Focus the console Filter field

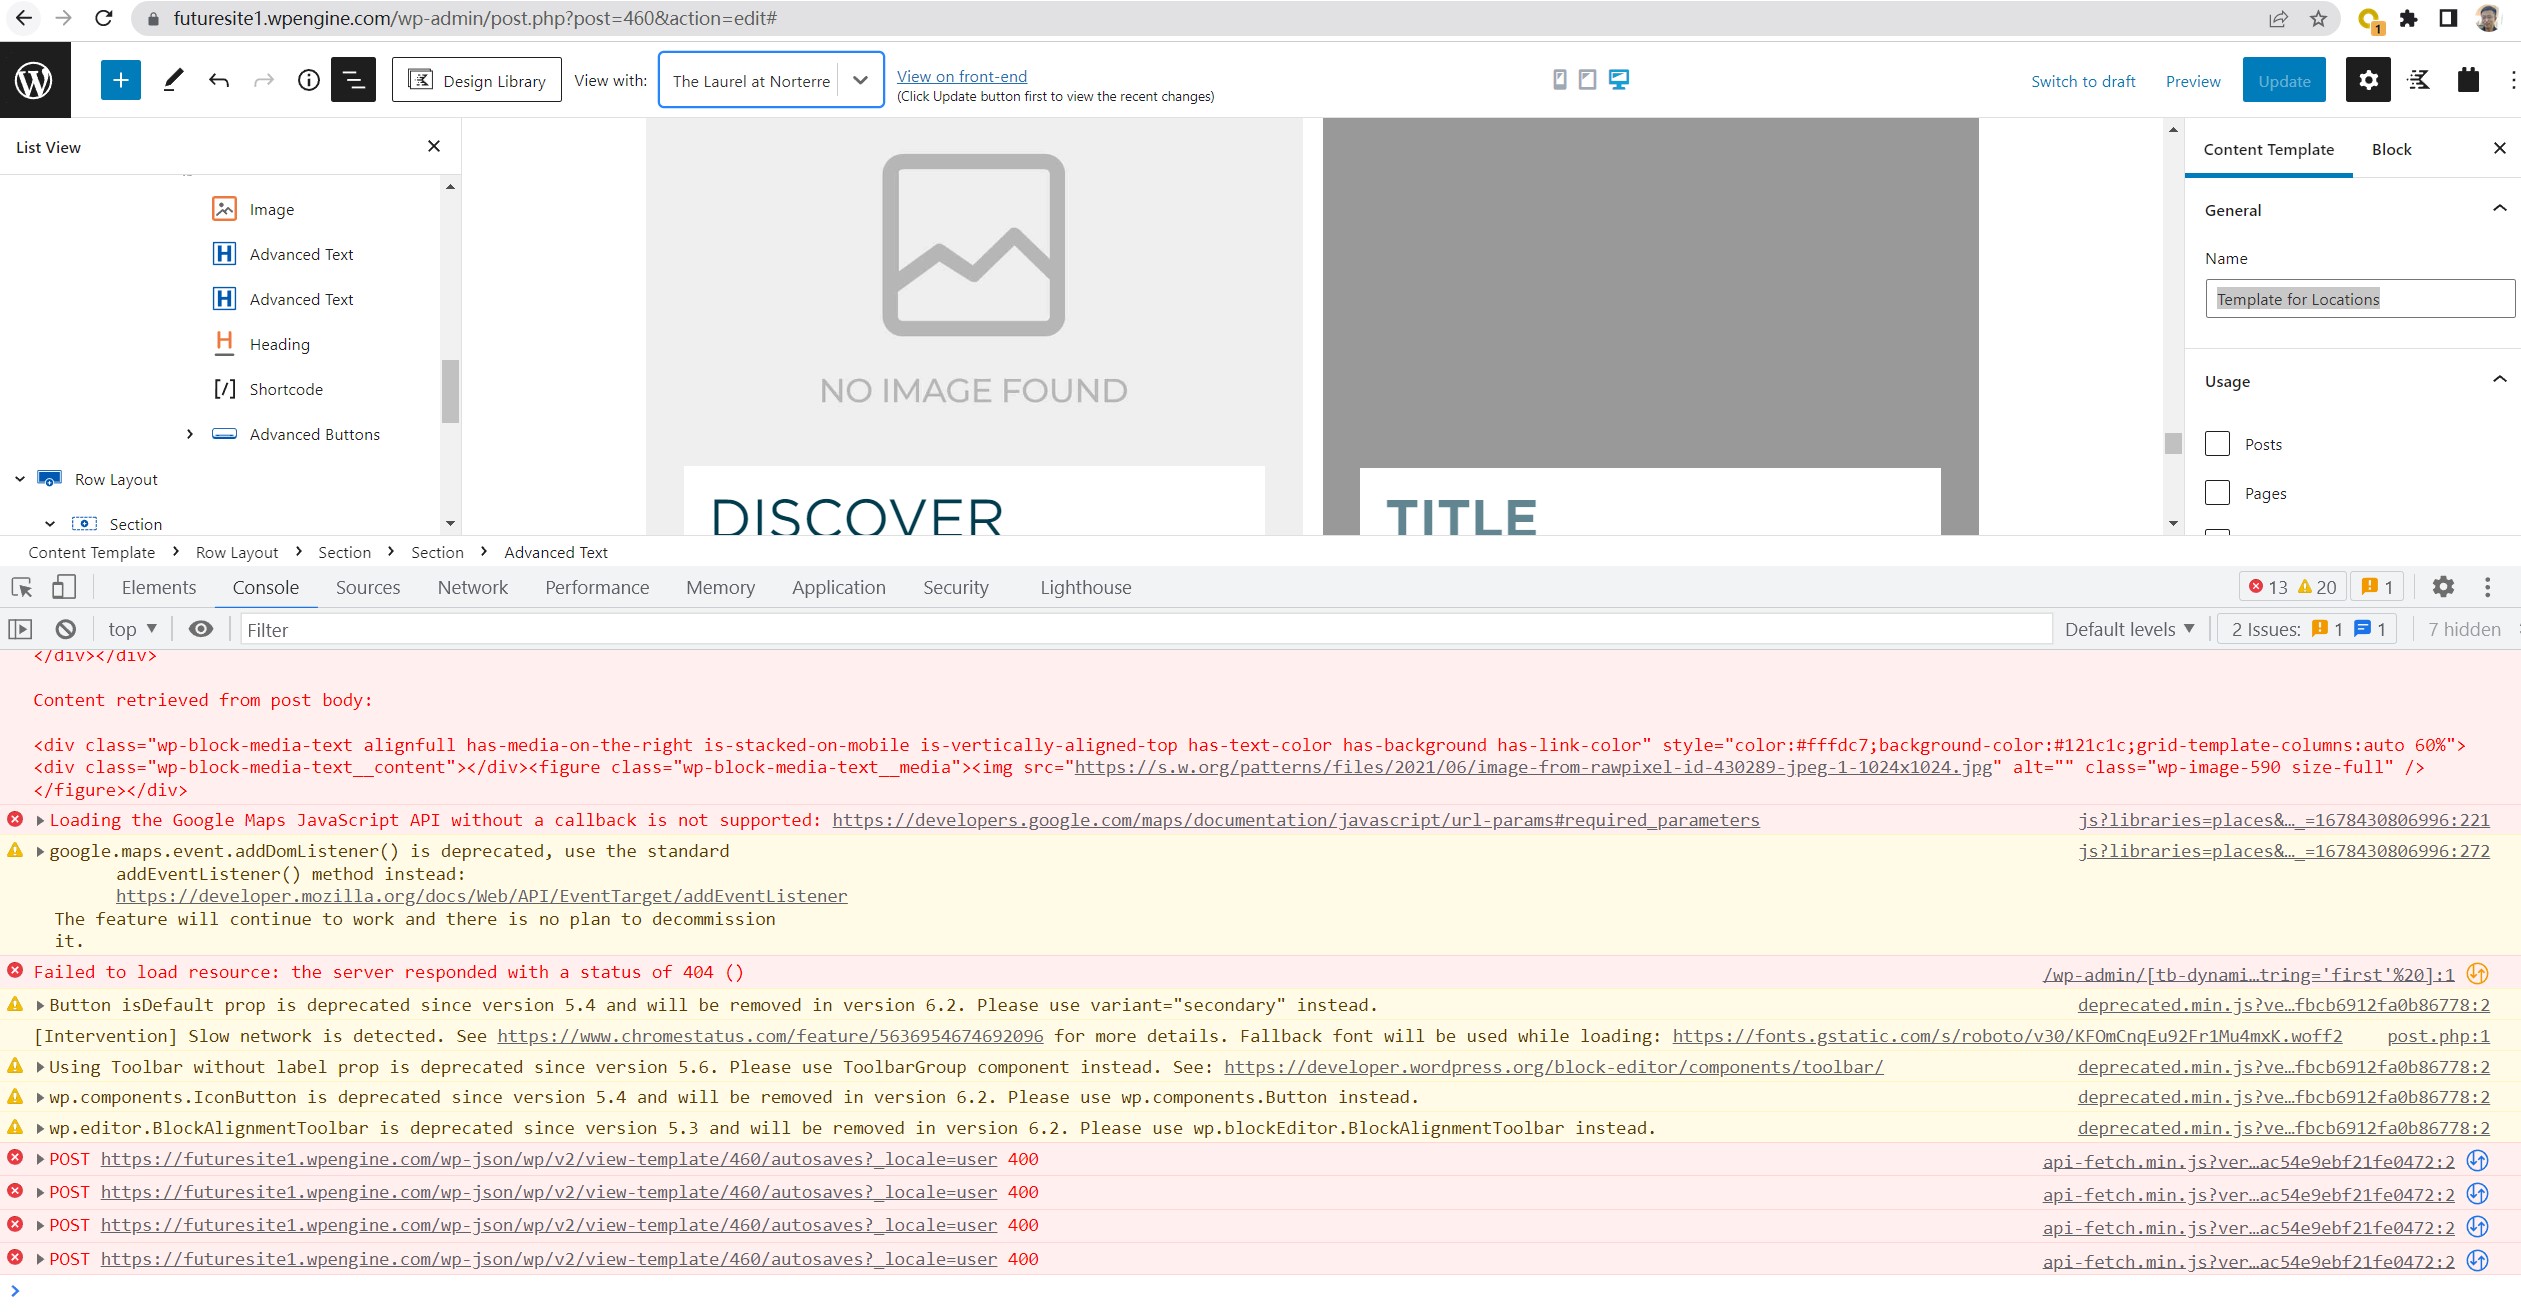(x=1146, y=629)
